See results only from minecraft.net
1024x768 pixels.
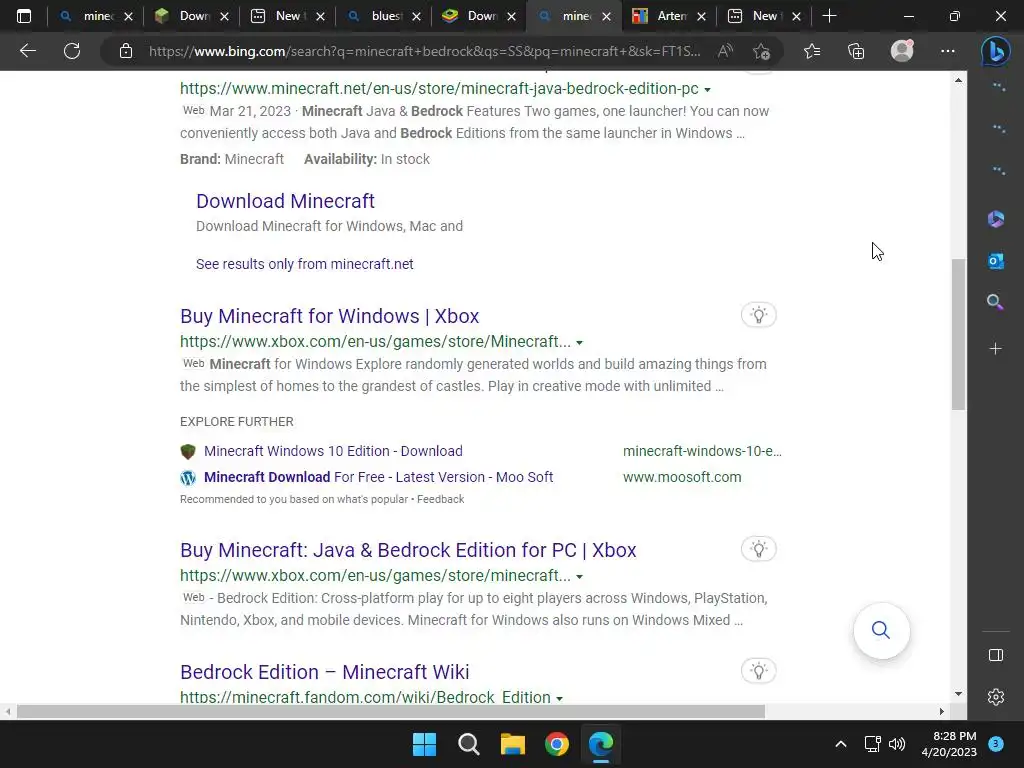[304, 264]
